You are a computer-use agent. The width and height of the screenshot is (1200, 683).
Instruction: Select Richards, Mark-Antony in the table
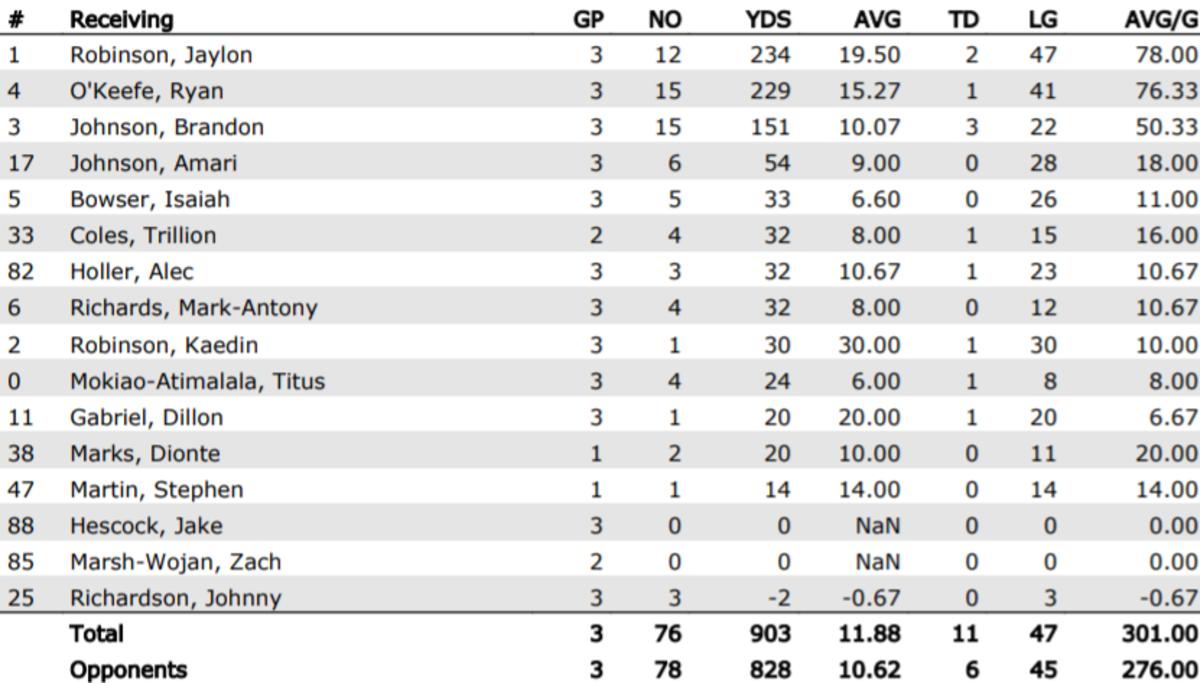(x=193, y=308)
